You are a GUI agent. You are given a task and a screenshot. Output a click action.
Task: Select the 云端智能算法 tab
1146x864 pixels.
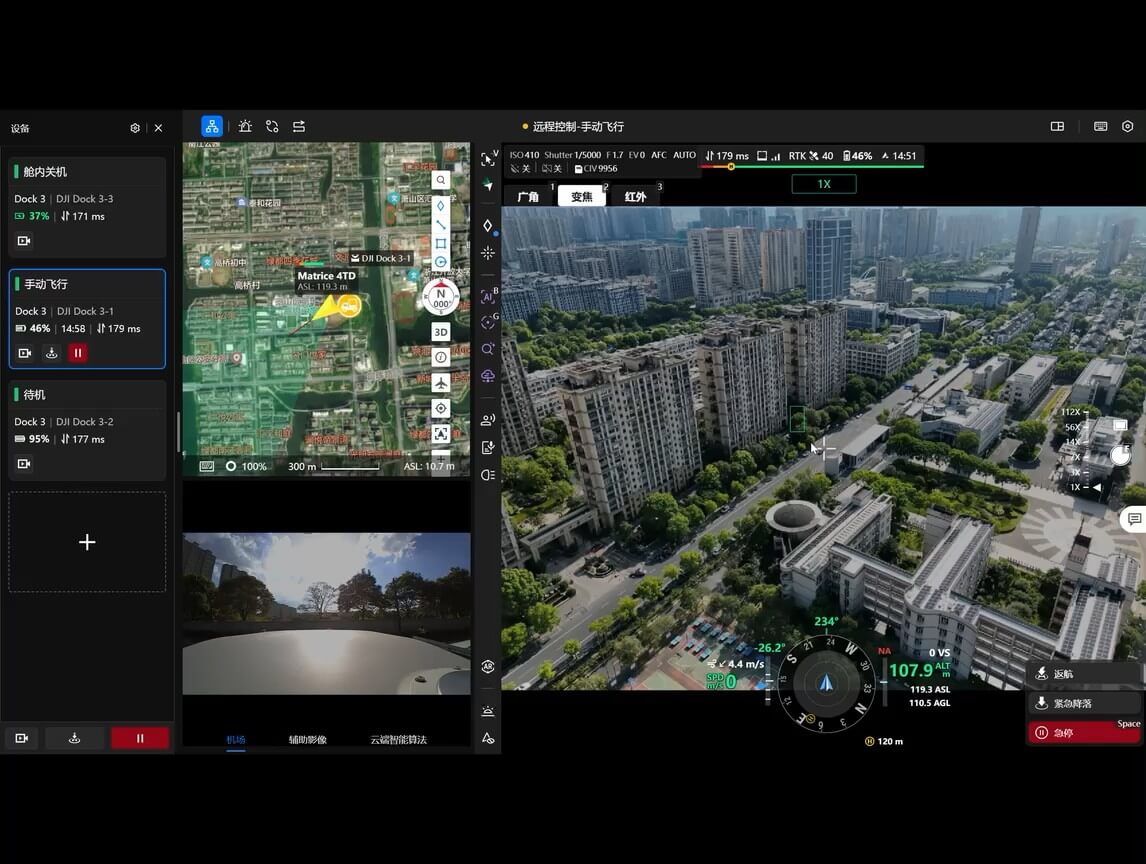coord(398,740)
